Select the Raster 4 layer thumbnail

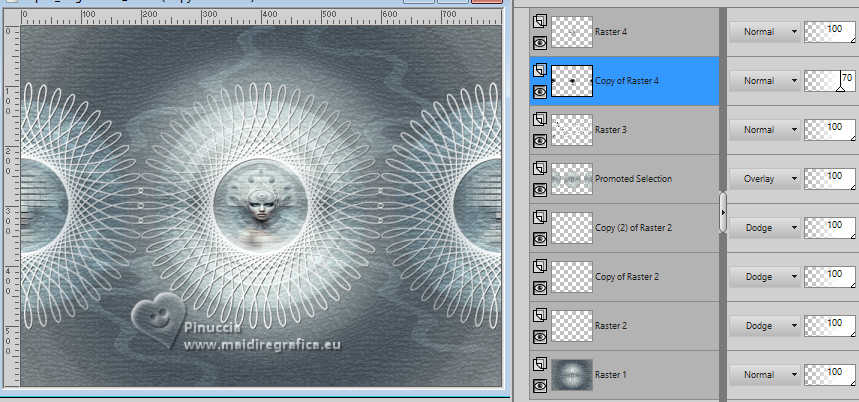click(x=572, y=32)
